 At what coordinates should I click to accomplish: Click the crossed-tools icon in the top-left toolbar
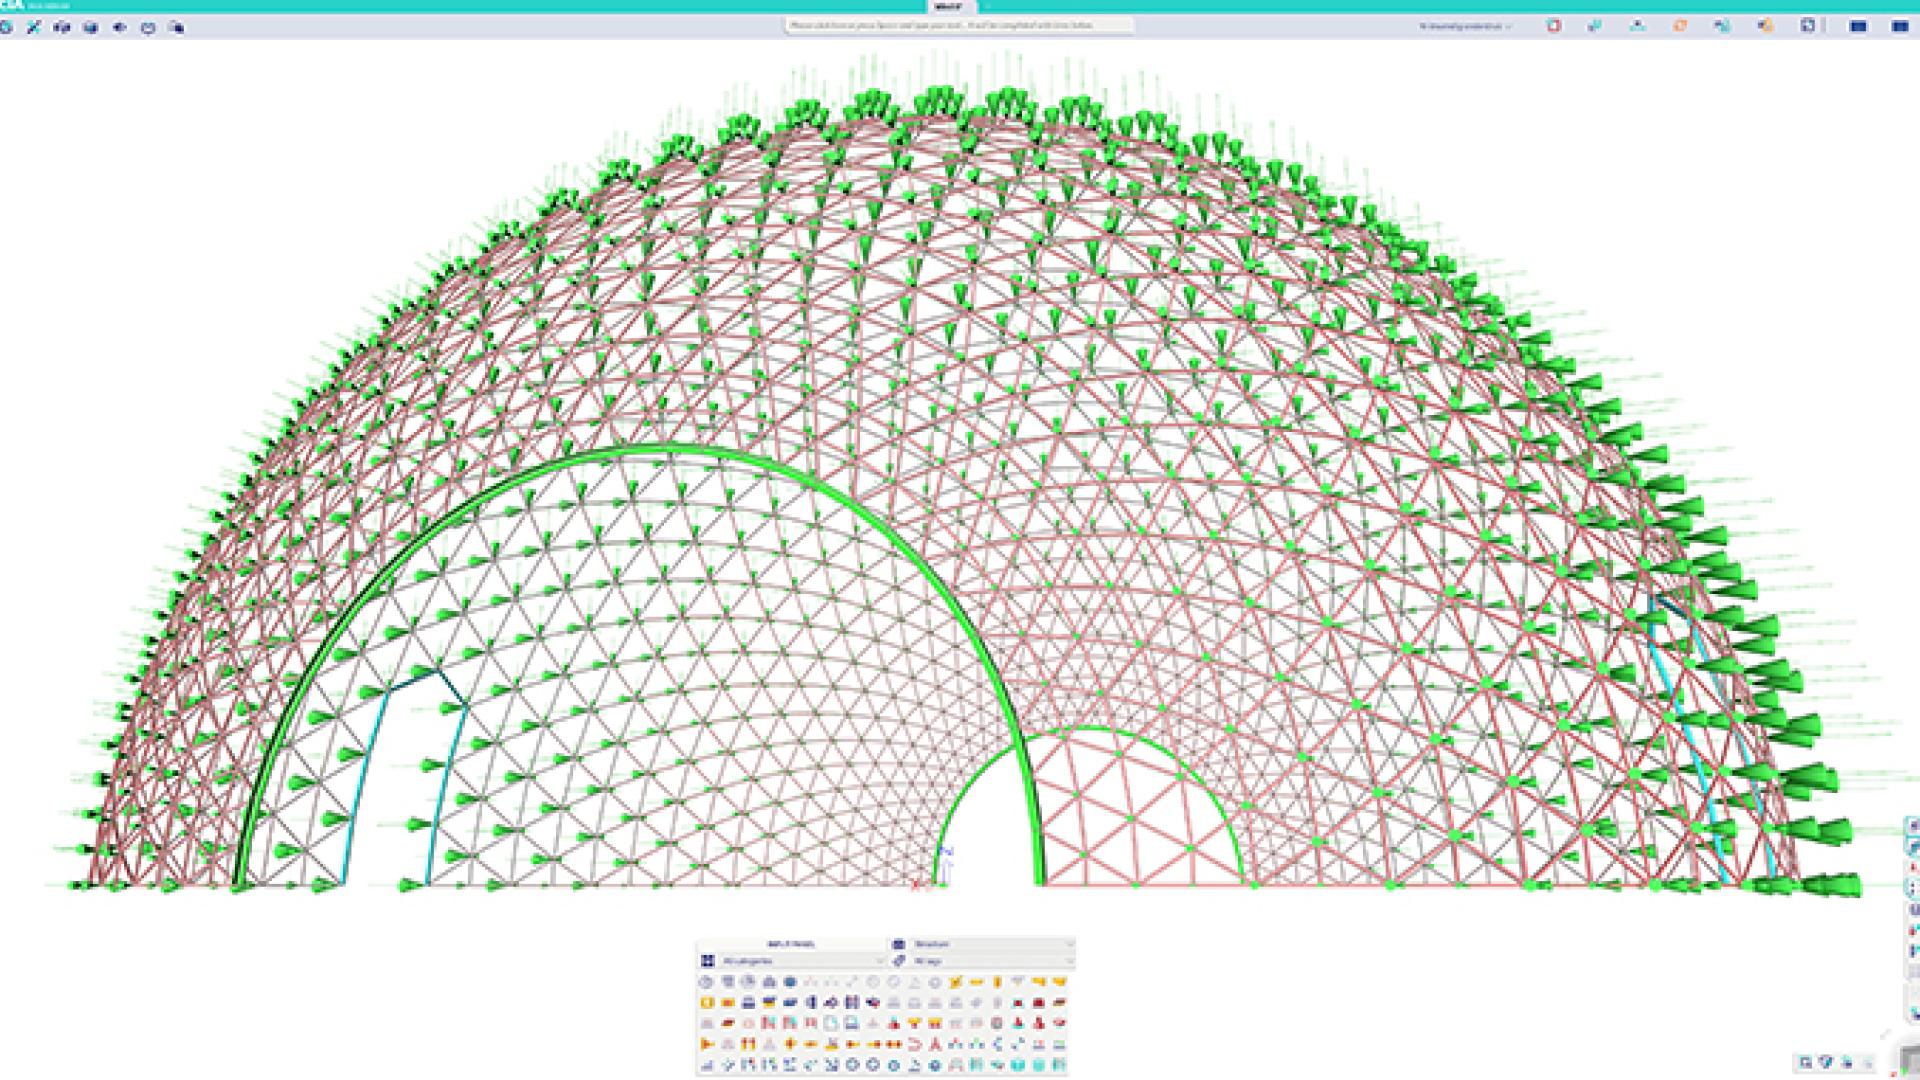33,27
